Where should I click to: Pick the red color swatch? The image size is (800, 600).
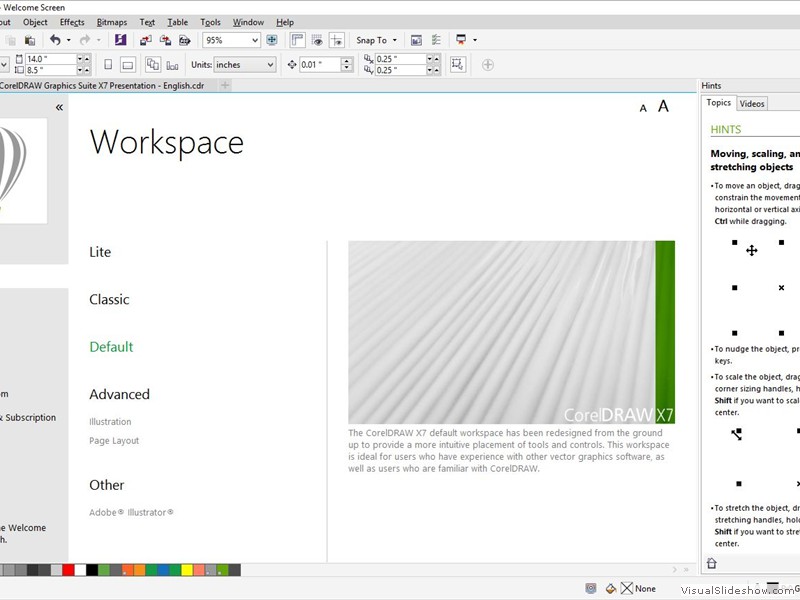point(68,570)
